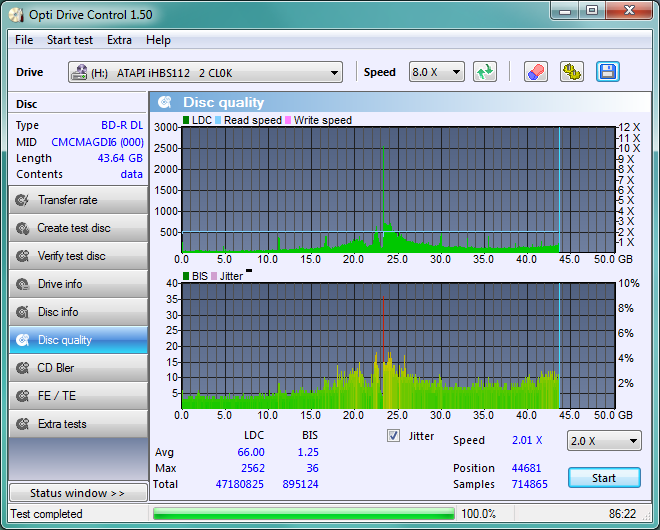Viewport: 660px width, 530px height.
Task: Click the CD Bler sidebar icon
Action: point(22,368)
